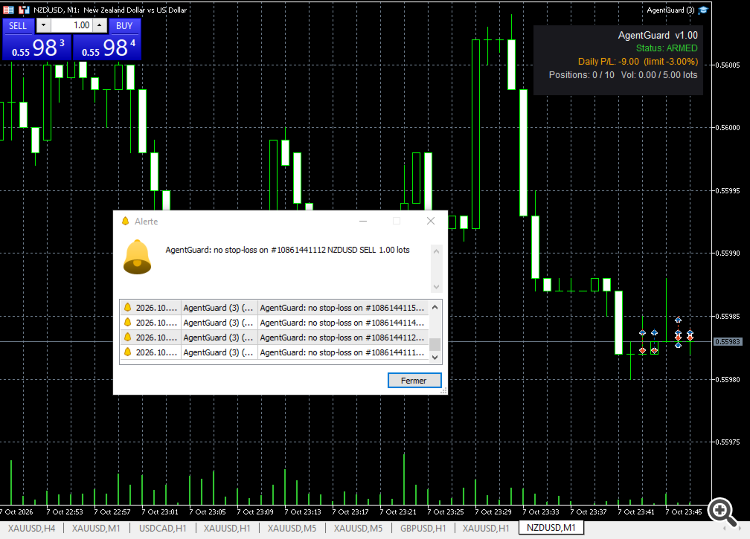The height and width of the screenshot is (539, 750).
Task: Switch to USDCAD,H1 chart tab
Action: (x=163, y=528)
